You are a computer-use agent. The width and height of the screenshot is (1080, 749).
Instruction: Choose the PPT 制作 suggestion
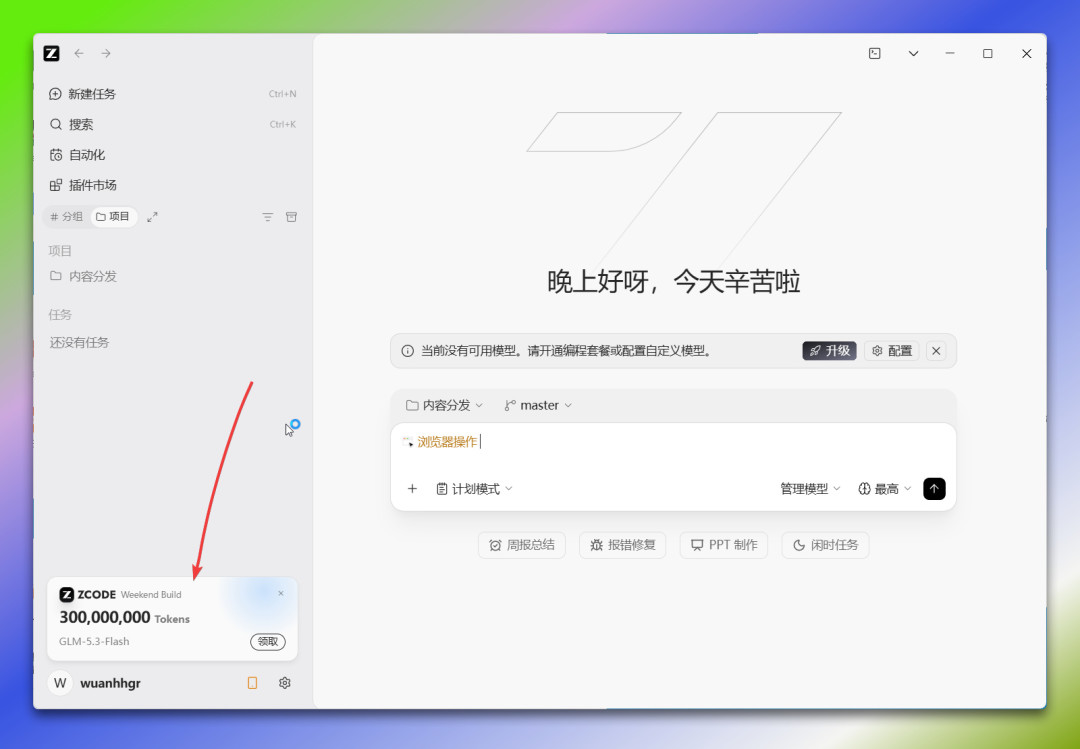point(724,545)
